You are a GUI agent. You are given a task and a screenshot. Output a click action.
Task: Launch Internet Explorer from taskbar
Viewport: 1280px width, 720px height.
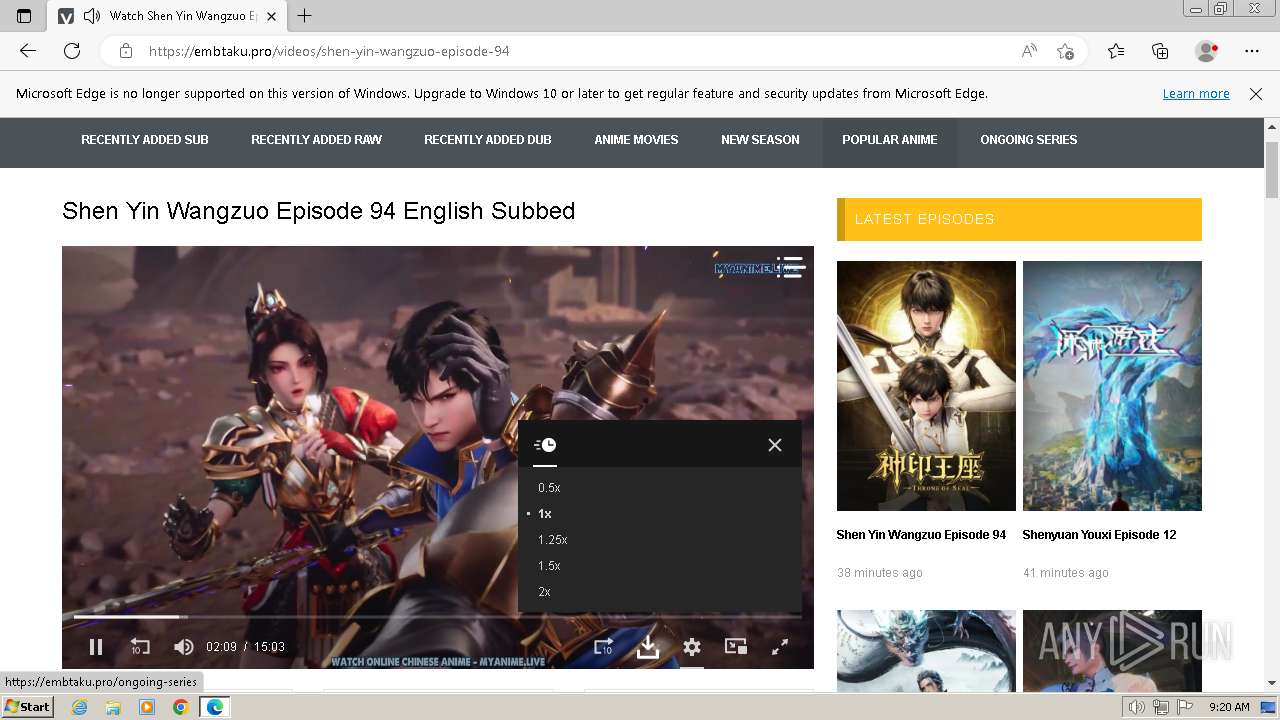tap(80, 707)
